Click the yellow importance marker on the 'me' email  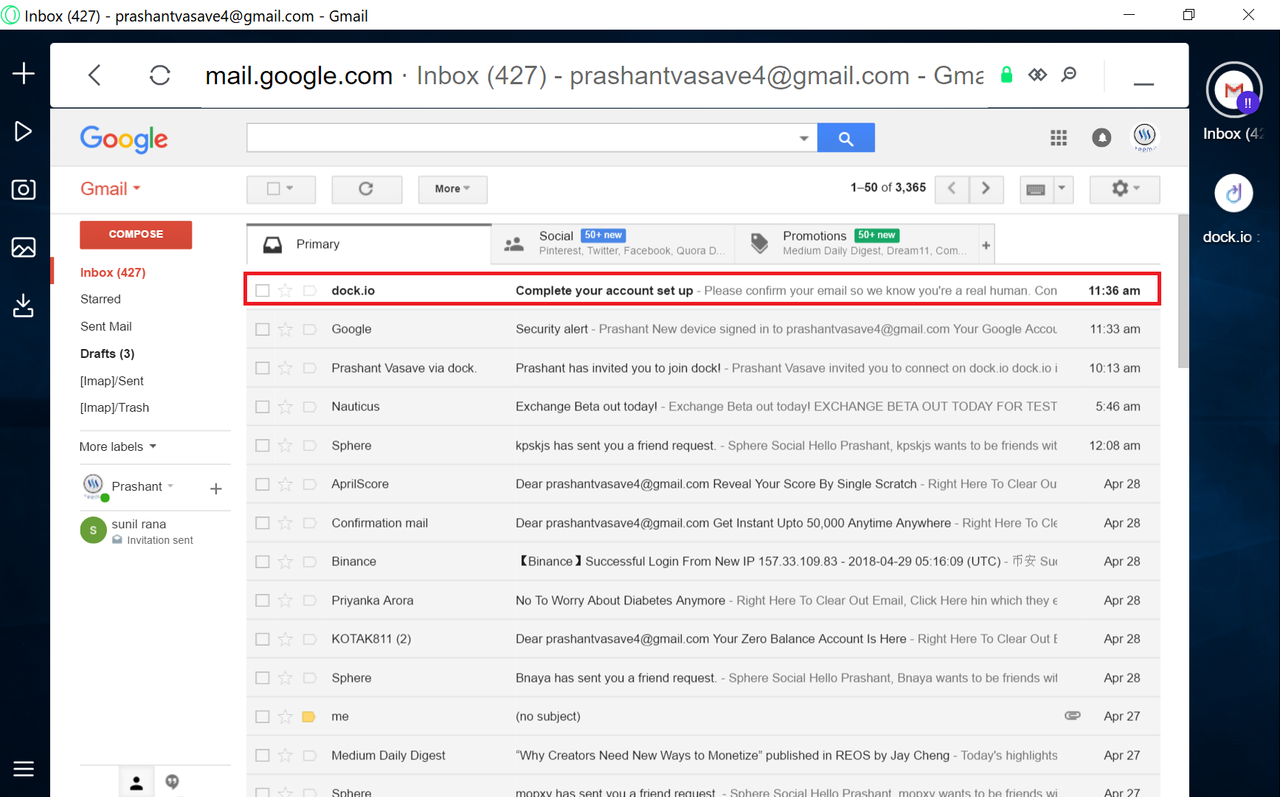[309, 717]
